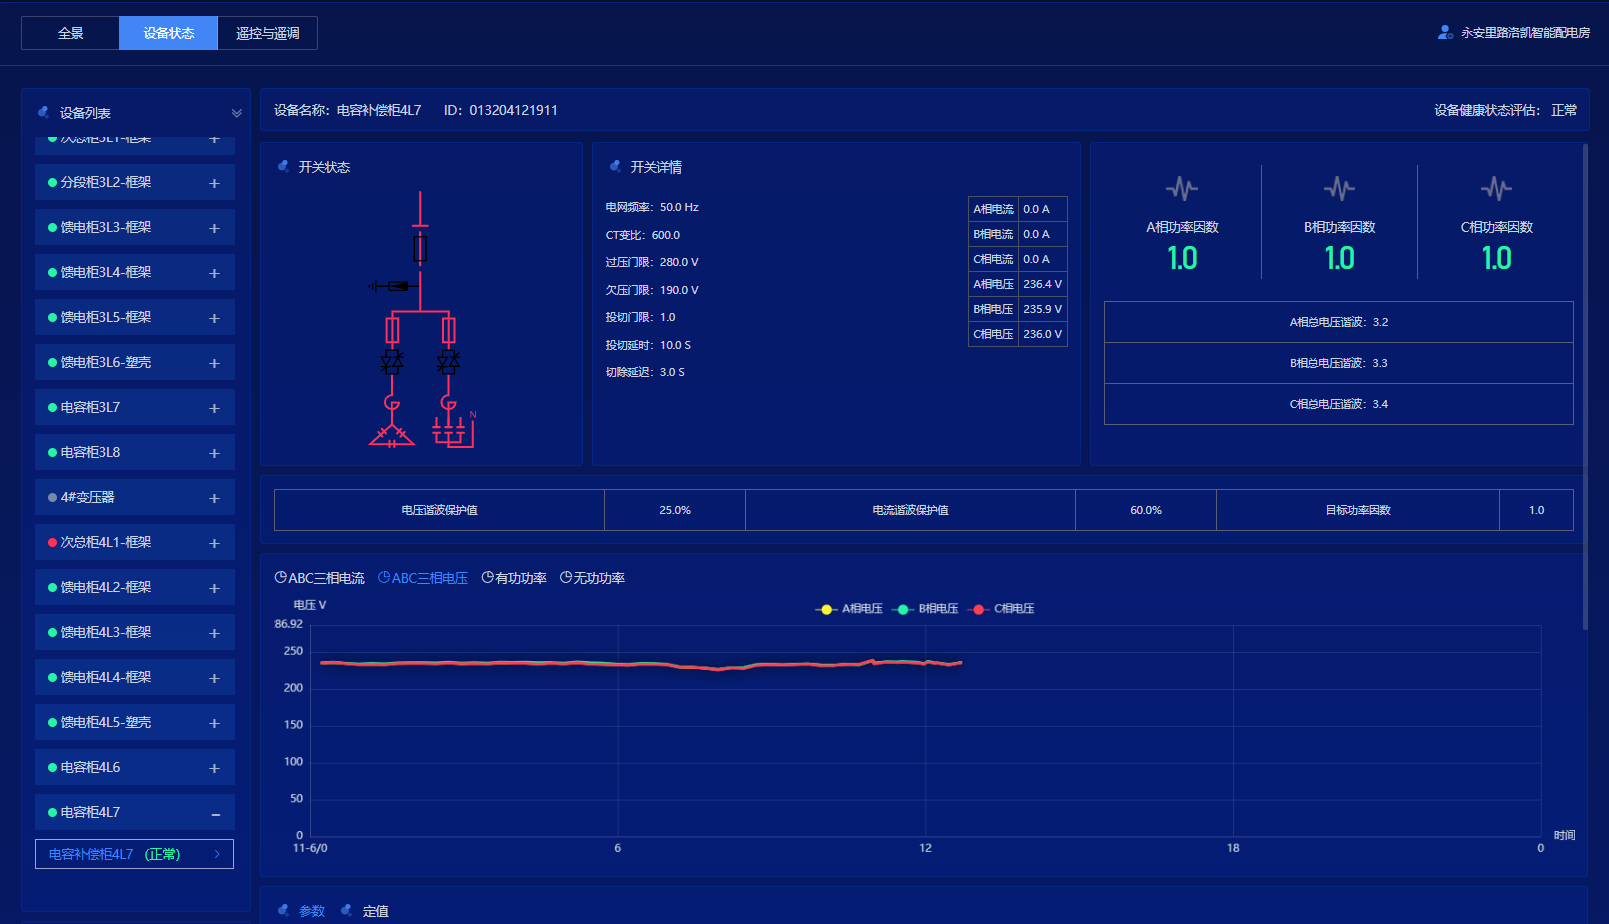1609x924 pixels.
Task: Click the C相功率因数 waveform icon
Action: (1496, 188)
